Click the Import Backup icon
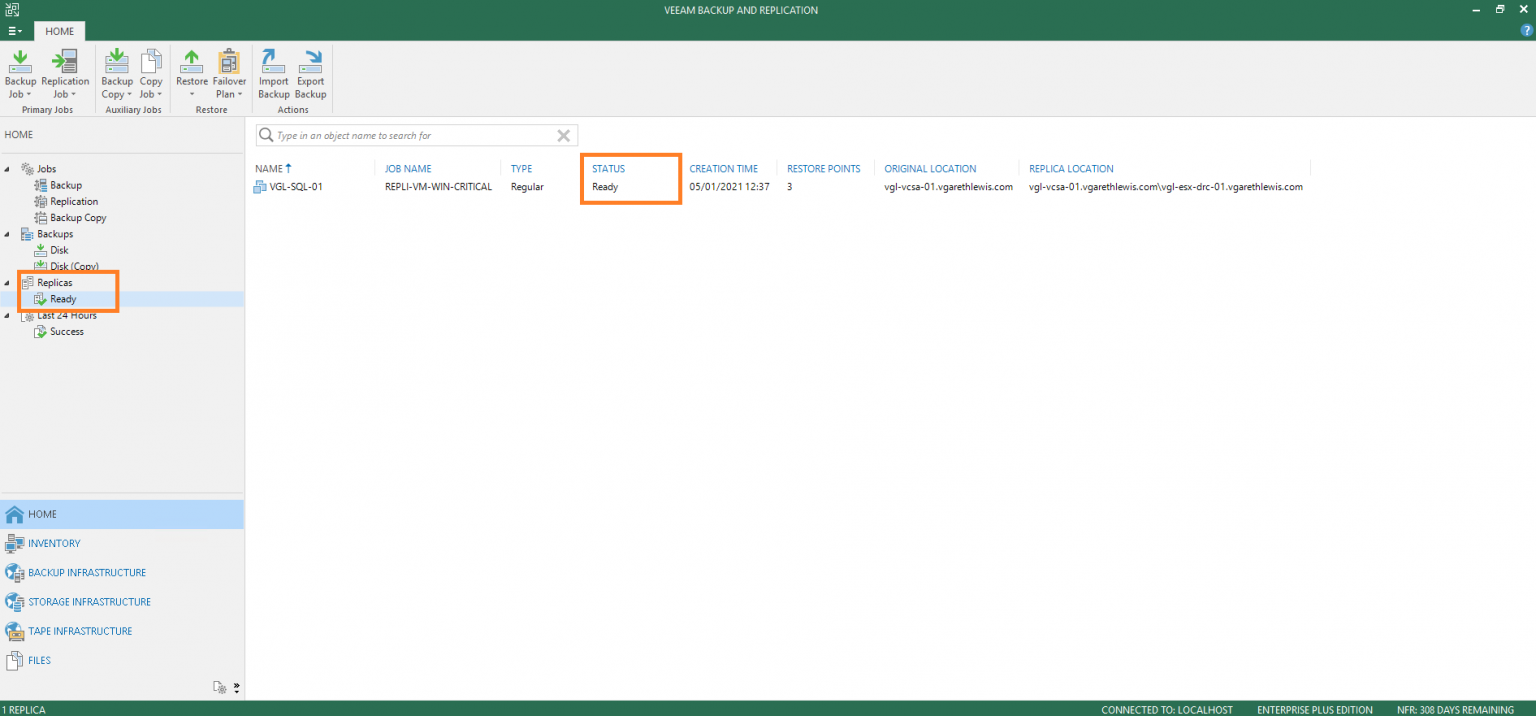The width and height of the screenshot is (1536, 716). point(273,70)
